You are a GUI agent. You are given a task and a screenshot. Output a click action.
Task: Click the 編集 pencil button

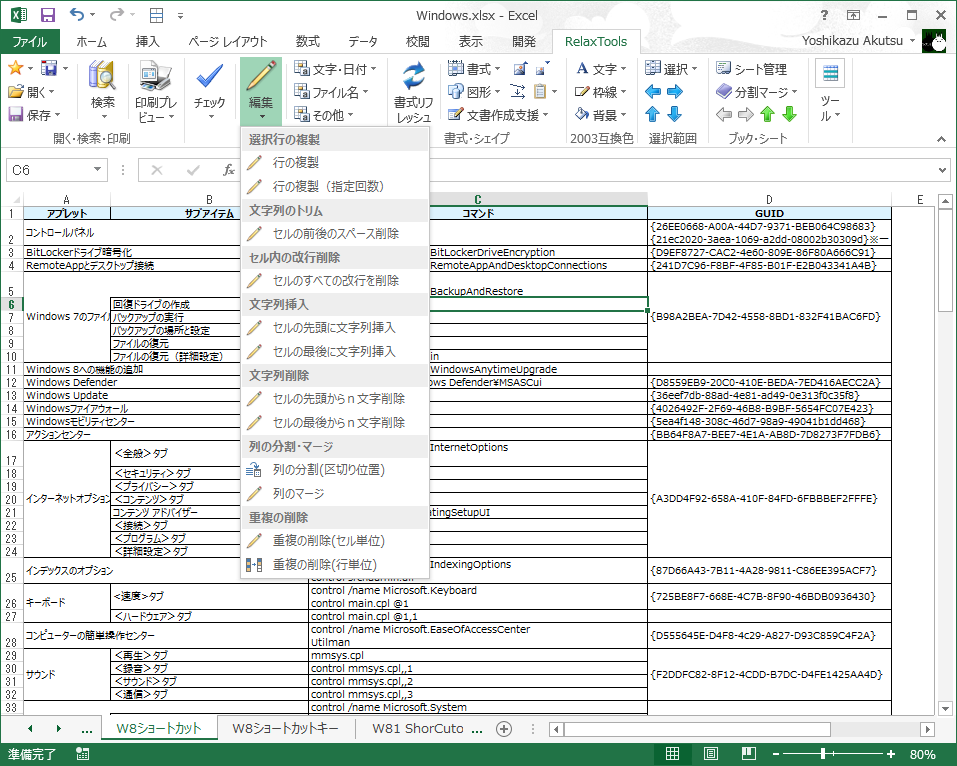[261, 90]
